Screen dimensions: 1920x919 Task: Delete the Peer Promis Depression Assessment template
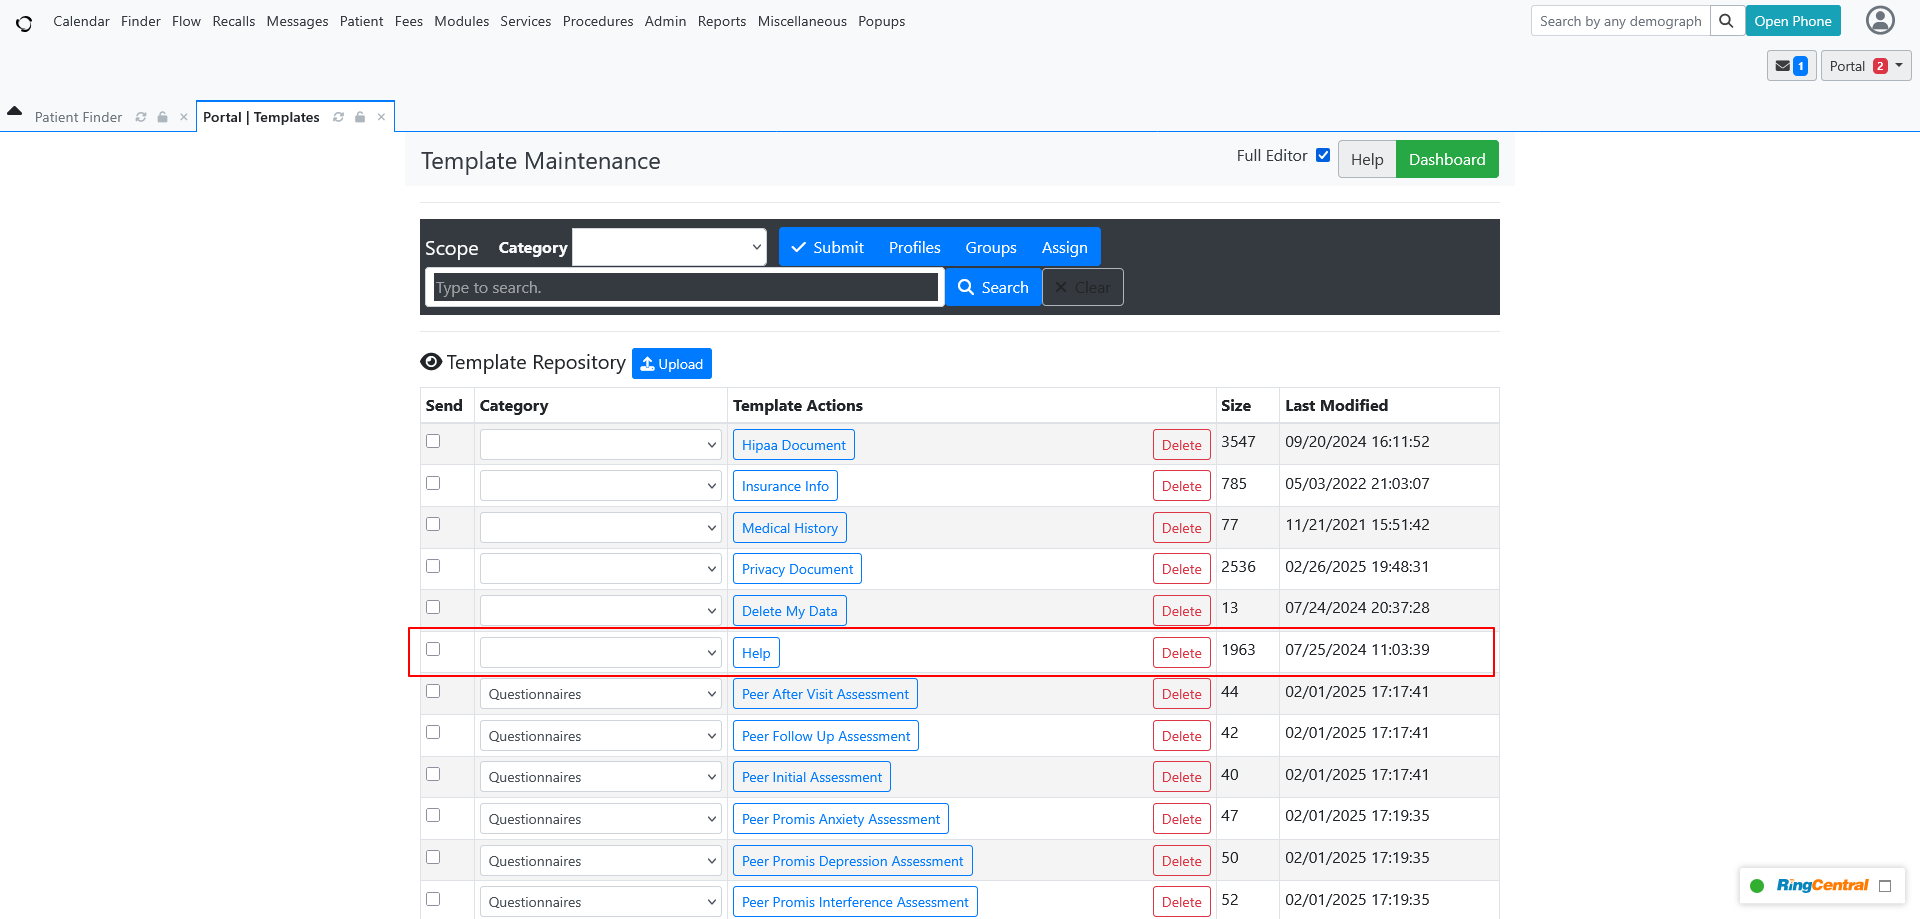pos(1182,861)
